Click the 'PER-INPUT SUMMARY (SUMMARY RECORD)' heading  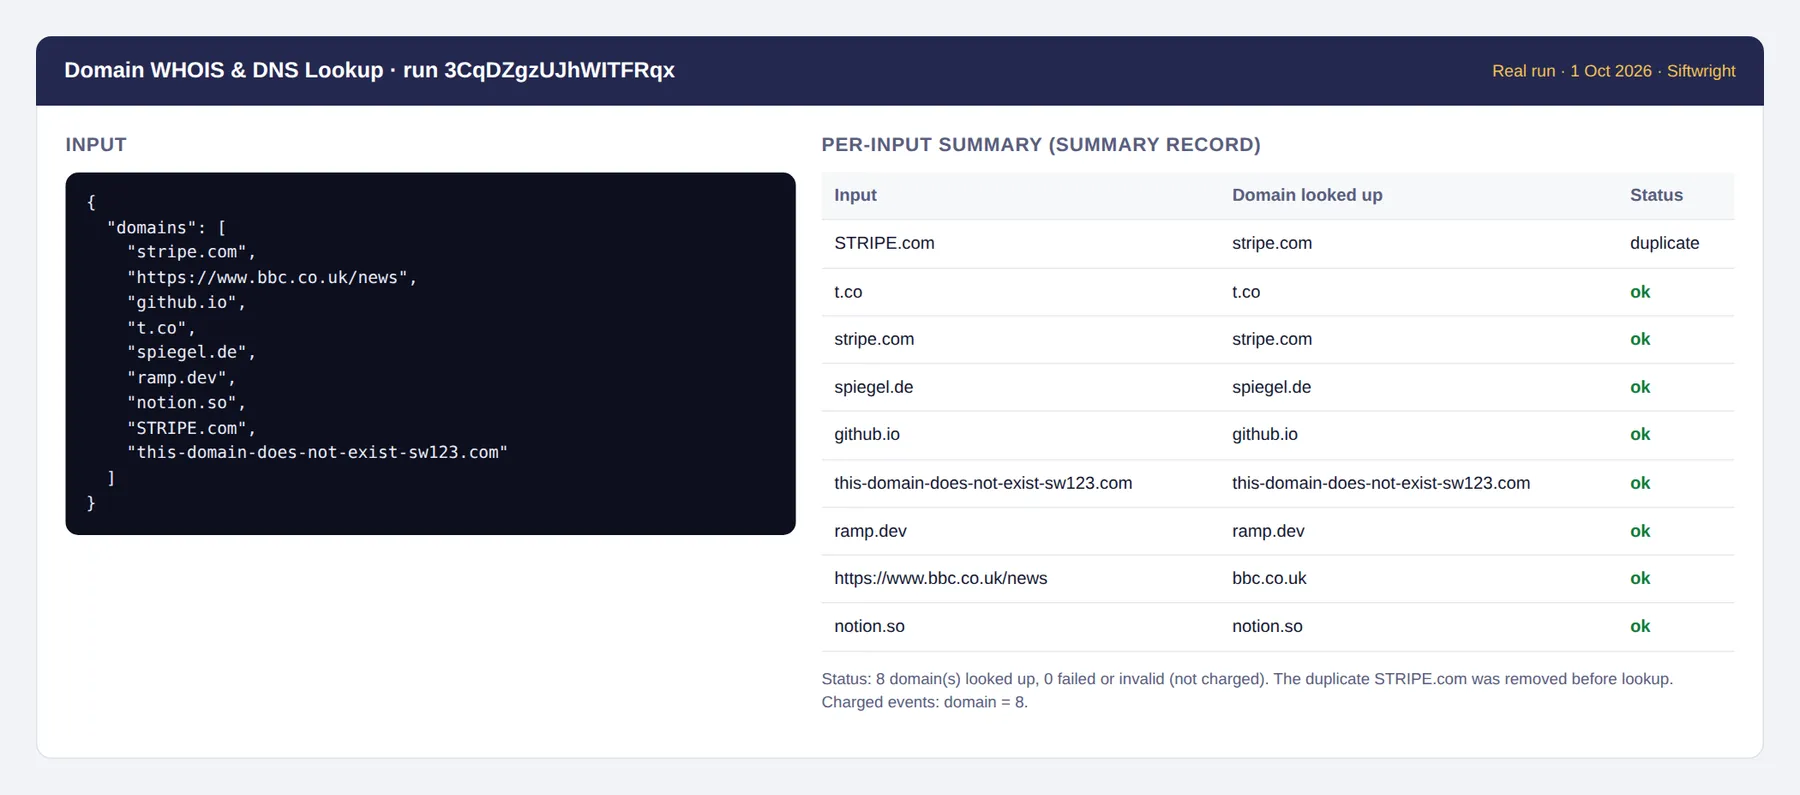click(x=1041, y=144)
